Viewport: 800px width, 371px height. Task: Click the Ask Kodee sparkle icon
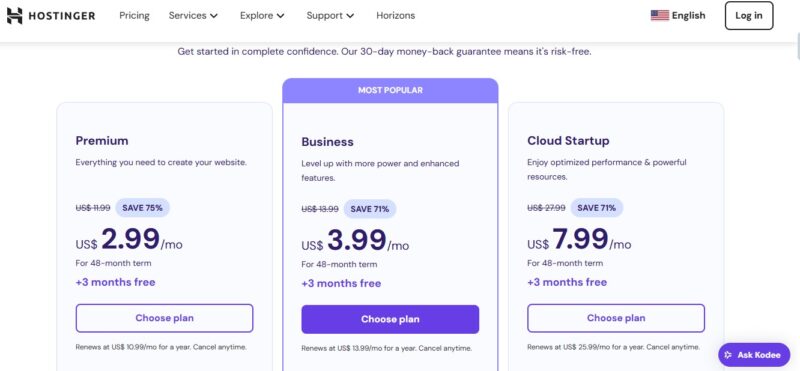[x=728, y=355]
